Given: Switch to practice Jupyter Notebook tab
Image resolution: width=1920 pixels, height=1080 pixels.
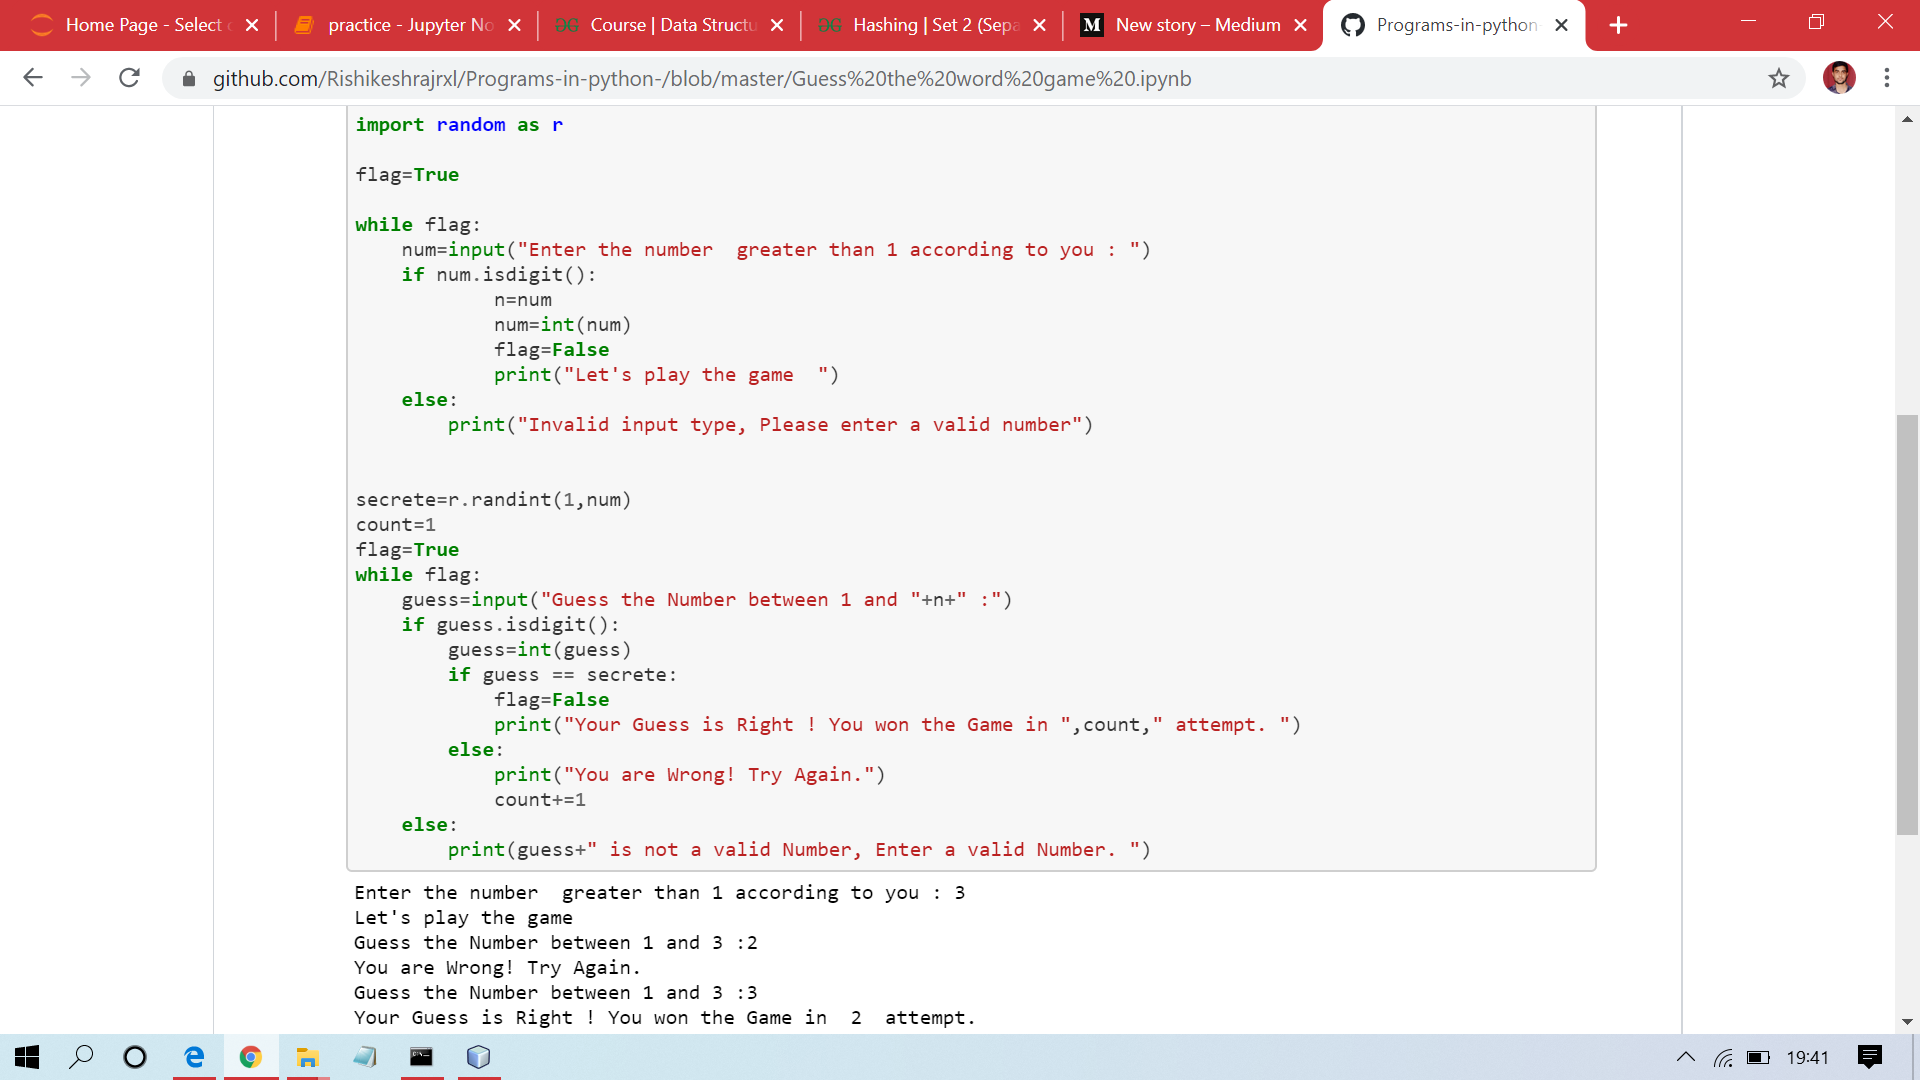Looking at the screenshot, I should click(410, 25).
